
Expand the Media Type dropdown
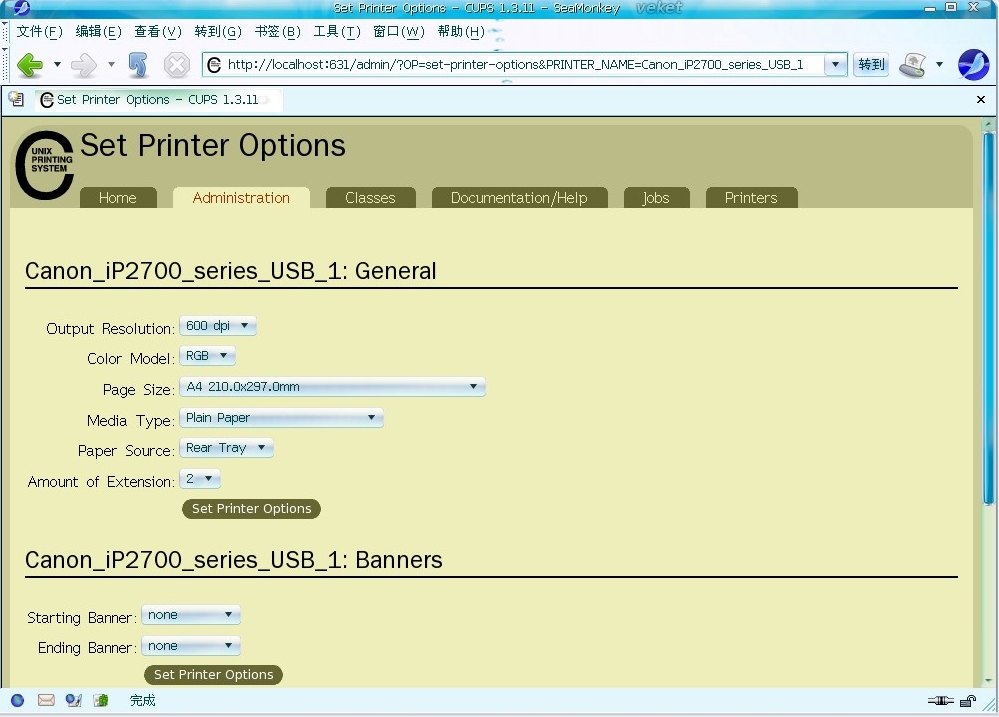pyautogui.click(x=281, y=417)
